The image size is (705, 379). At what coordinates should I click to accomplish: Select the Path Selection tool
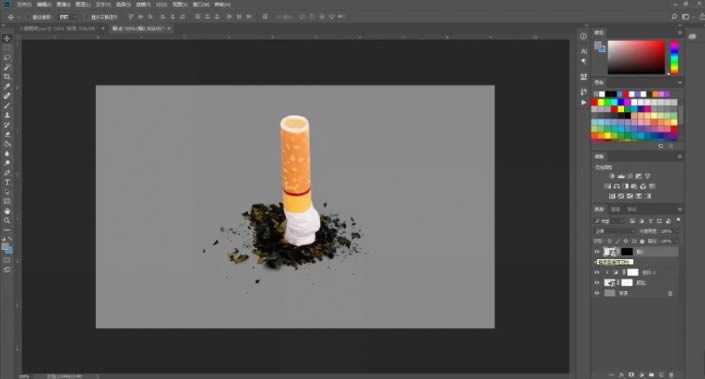(x=7, y=192)
